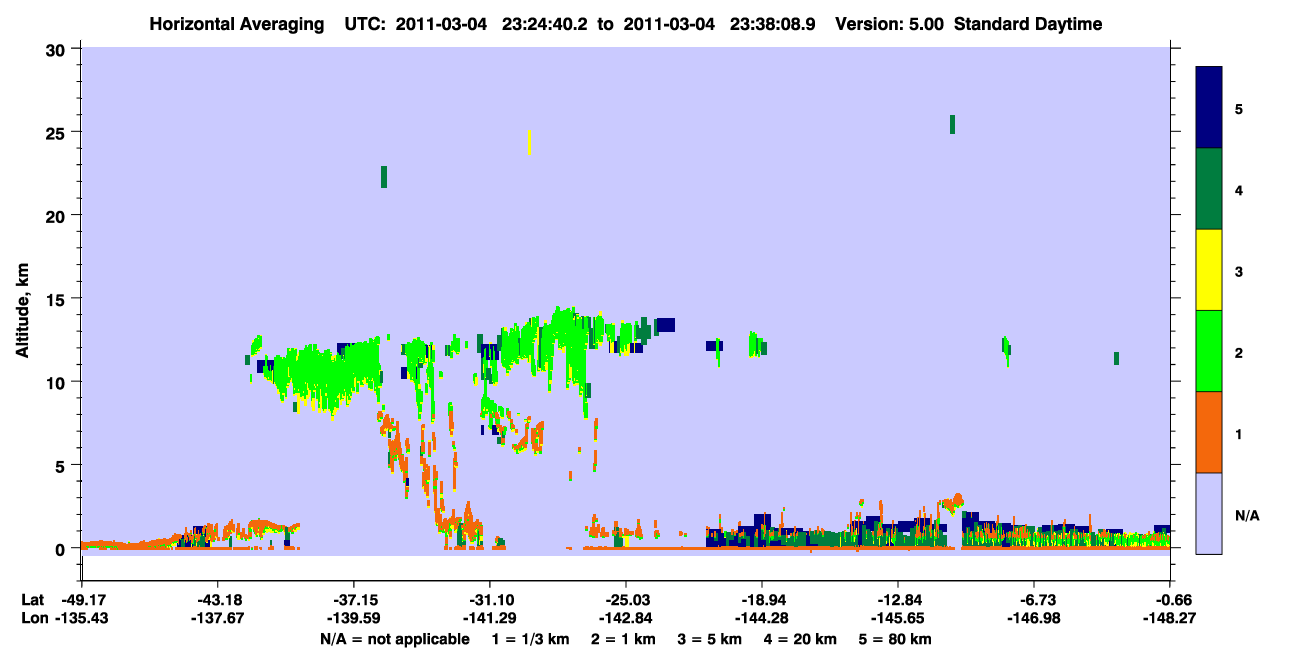Click longitude value -142.84
This screenshot has width=1300, height=667.
[625, 619]
